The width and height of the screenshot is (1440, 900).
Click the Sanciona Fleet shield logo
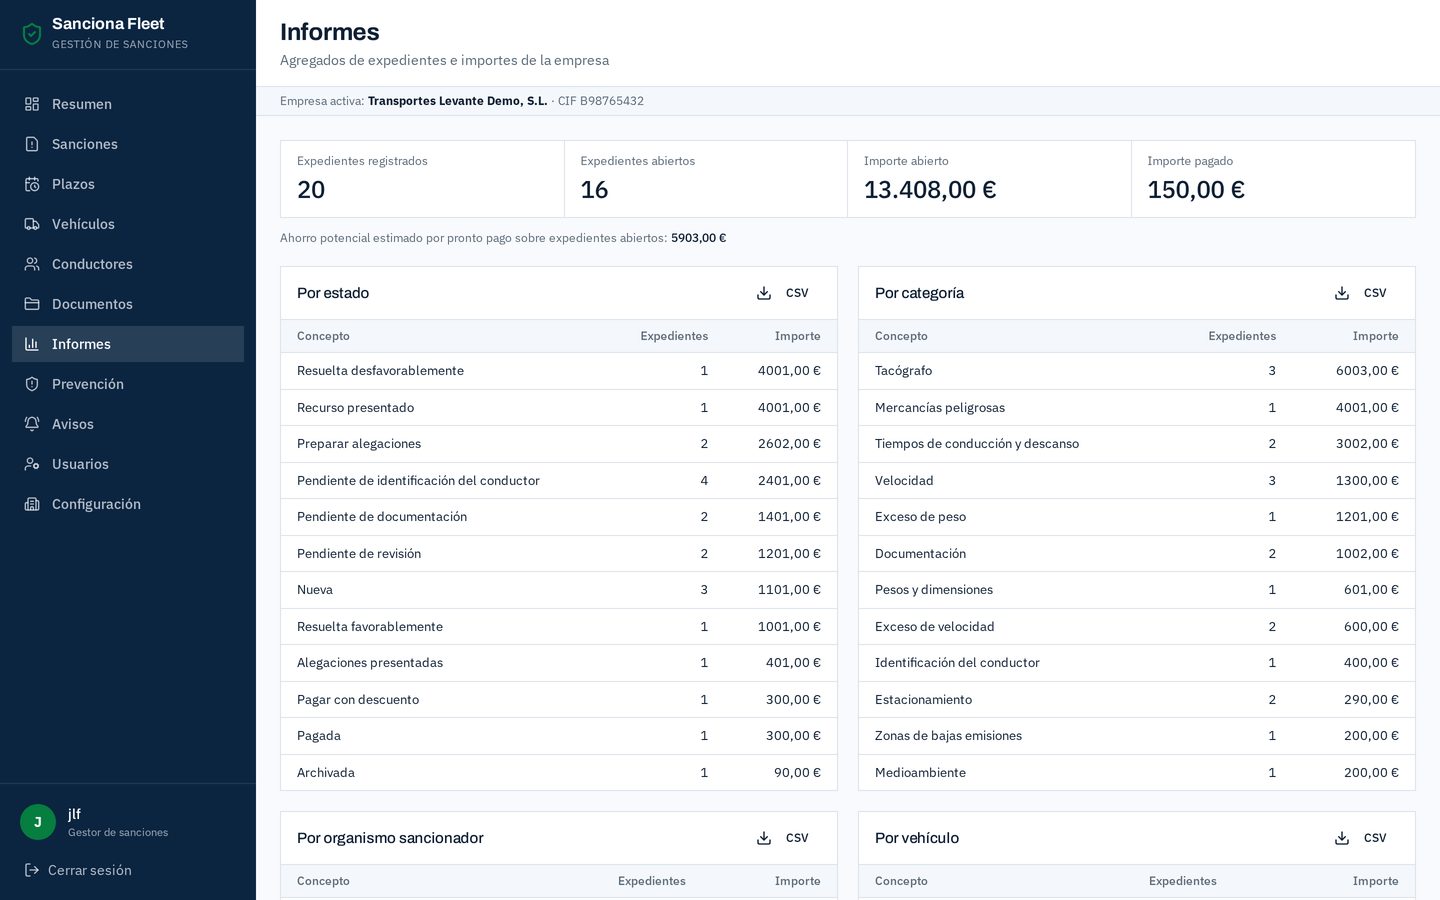32,34
